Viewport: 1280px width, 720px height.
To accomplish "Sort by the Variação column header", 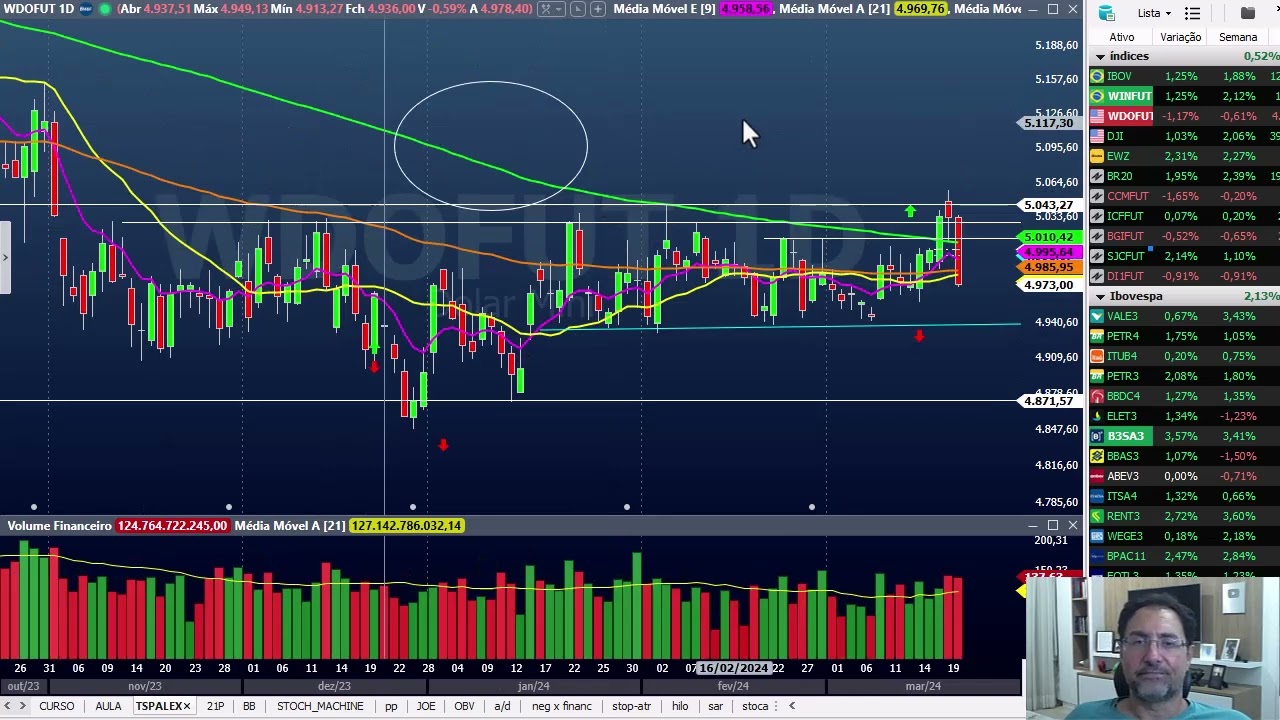I will (1180, 37).
